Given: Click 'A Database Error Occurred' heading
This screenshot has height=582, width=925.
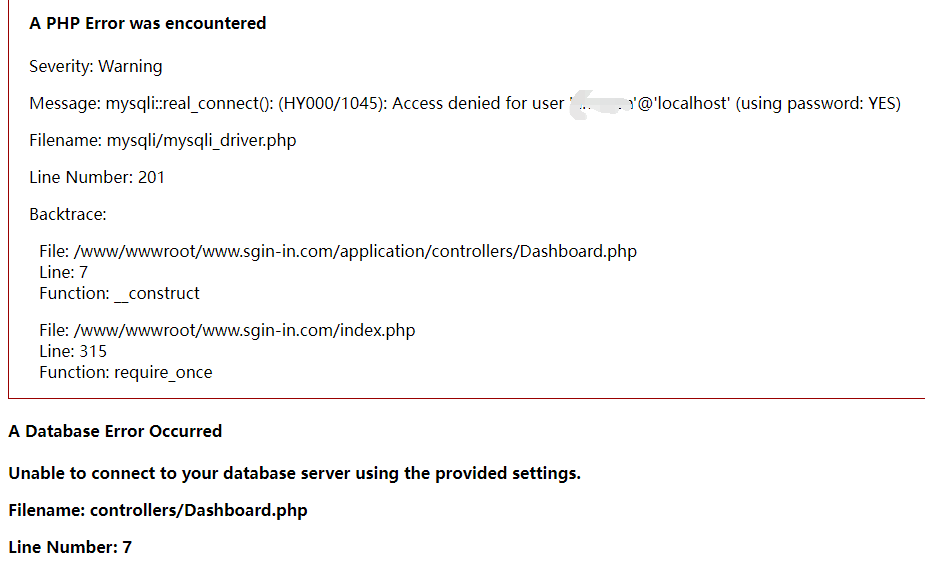Looking at the screenshot, I should [115, 431].
